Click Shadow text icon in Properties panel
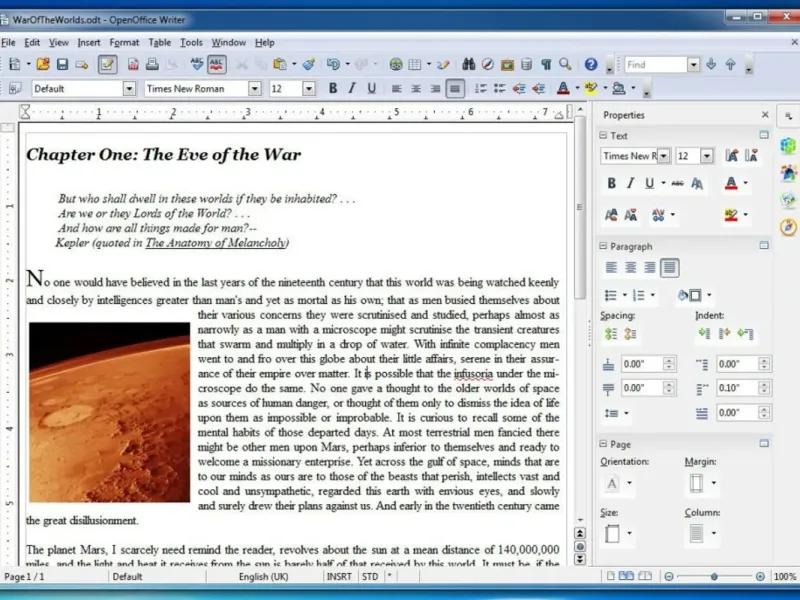This screenshot has height=600, width=800. tap(697, 184)
